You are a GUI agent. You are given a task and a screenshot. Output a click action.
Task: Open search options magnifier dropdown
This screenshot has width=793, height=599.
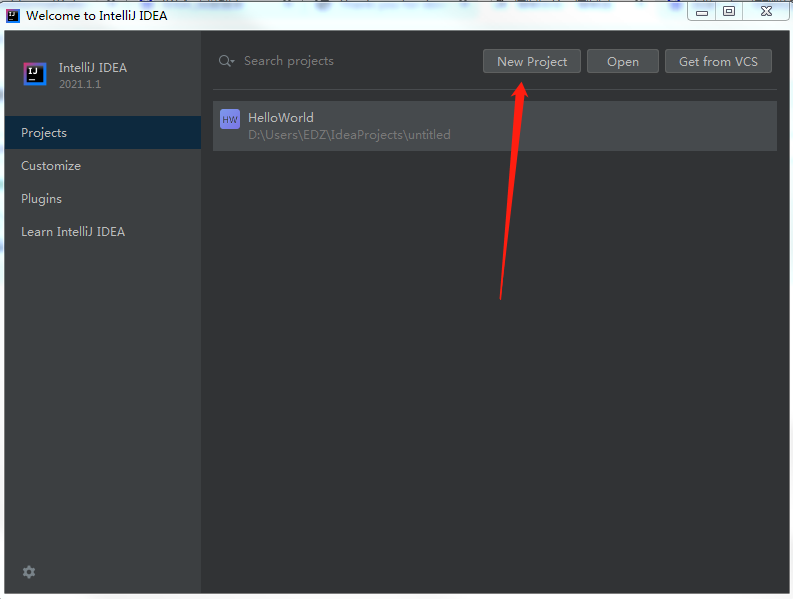click(x=226, y=61)
